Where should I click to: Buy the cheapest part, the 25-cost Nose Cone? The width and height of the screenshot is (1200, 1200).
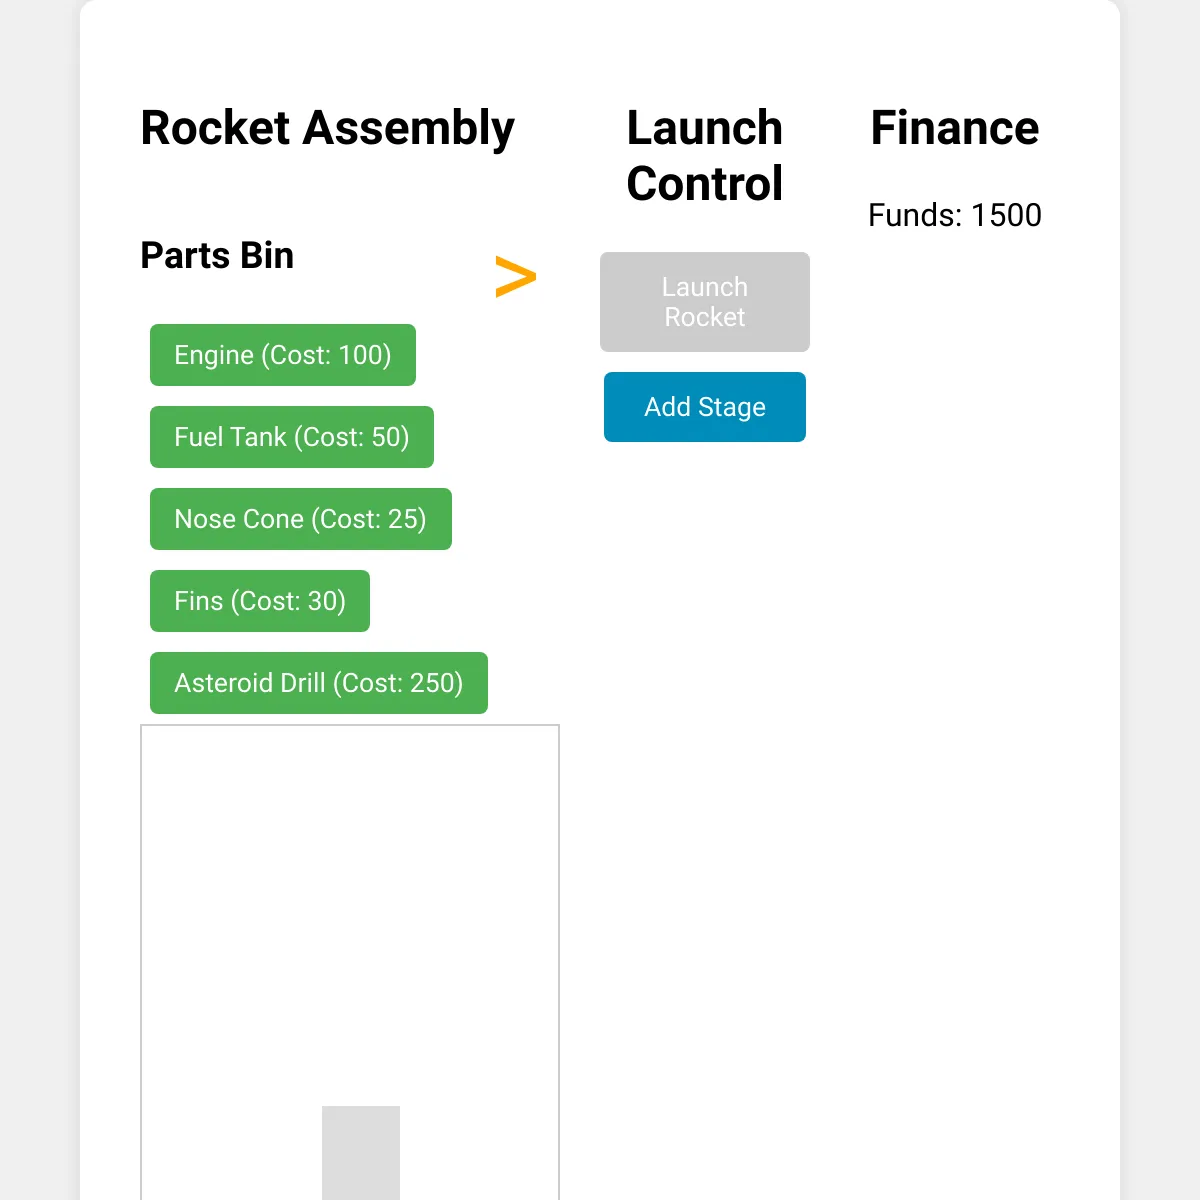pyautogui.click(x=301, y=519)
